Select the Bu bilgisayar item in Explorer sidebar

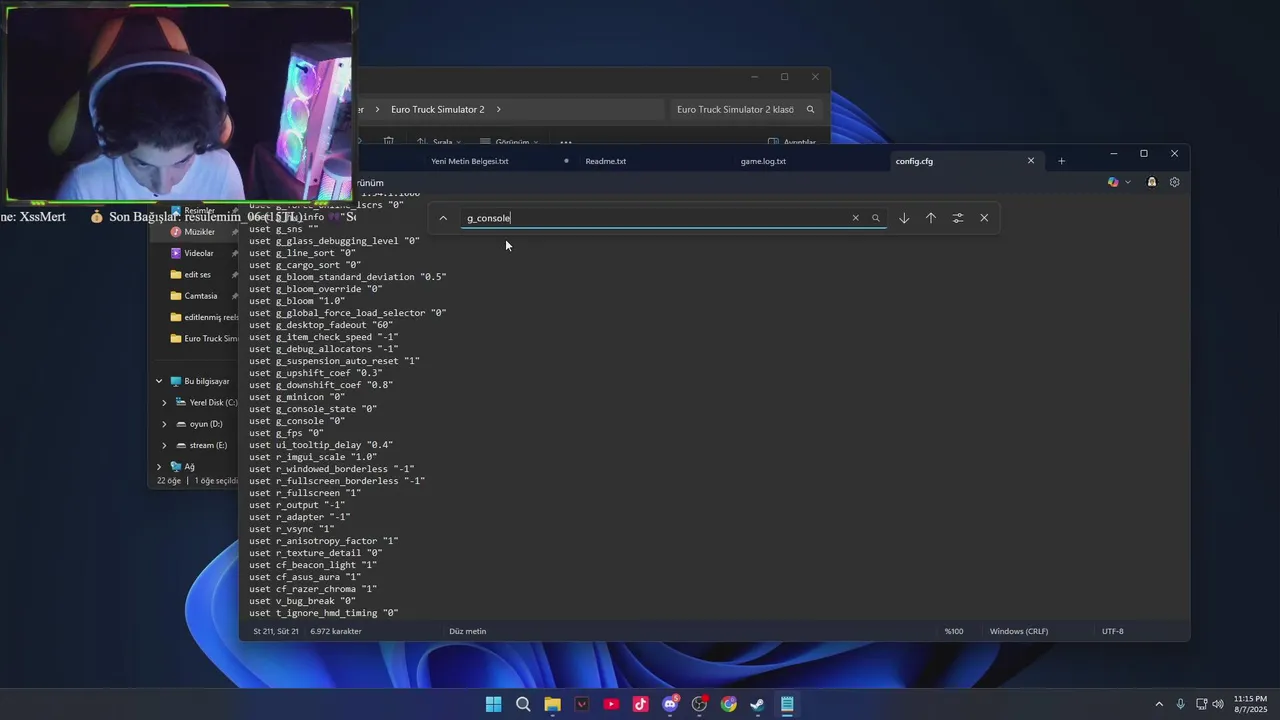[x=200, y=381]
